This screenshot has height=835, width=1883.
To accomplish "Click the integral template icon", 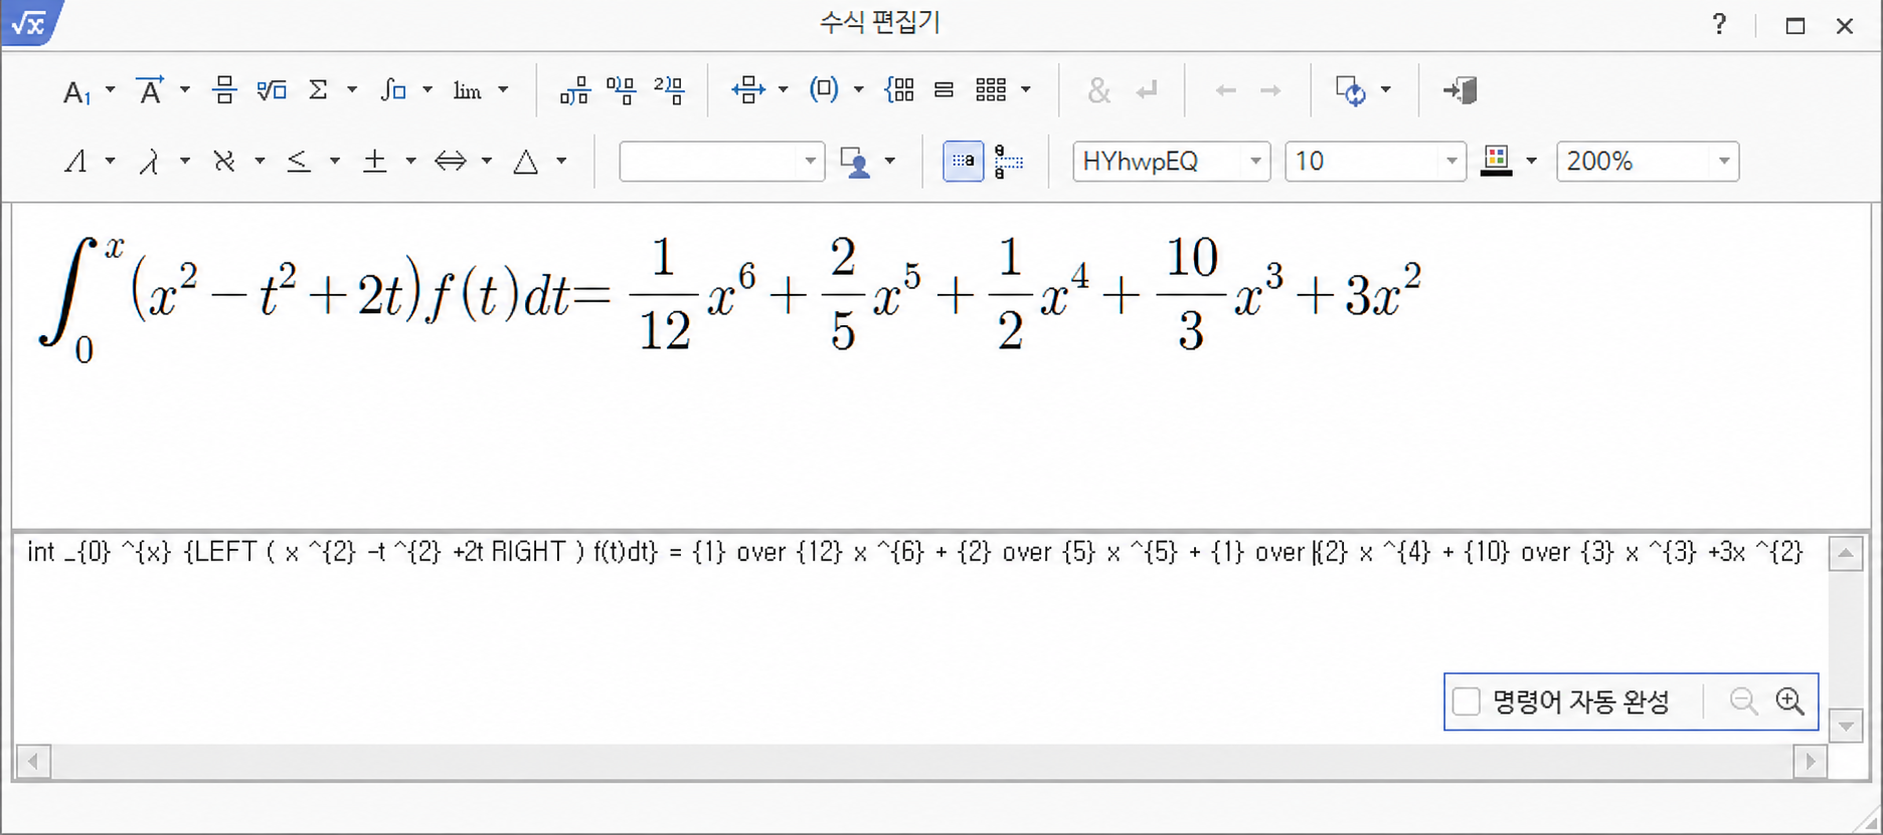I will (x=393, y=91).
